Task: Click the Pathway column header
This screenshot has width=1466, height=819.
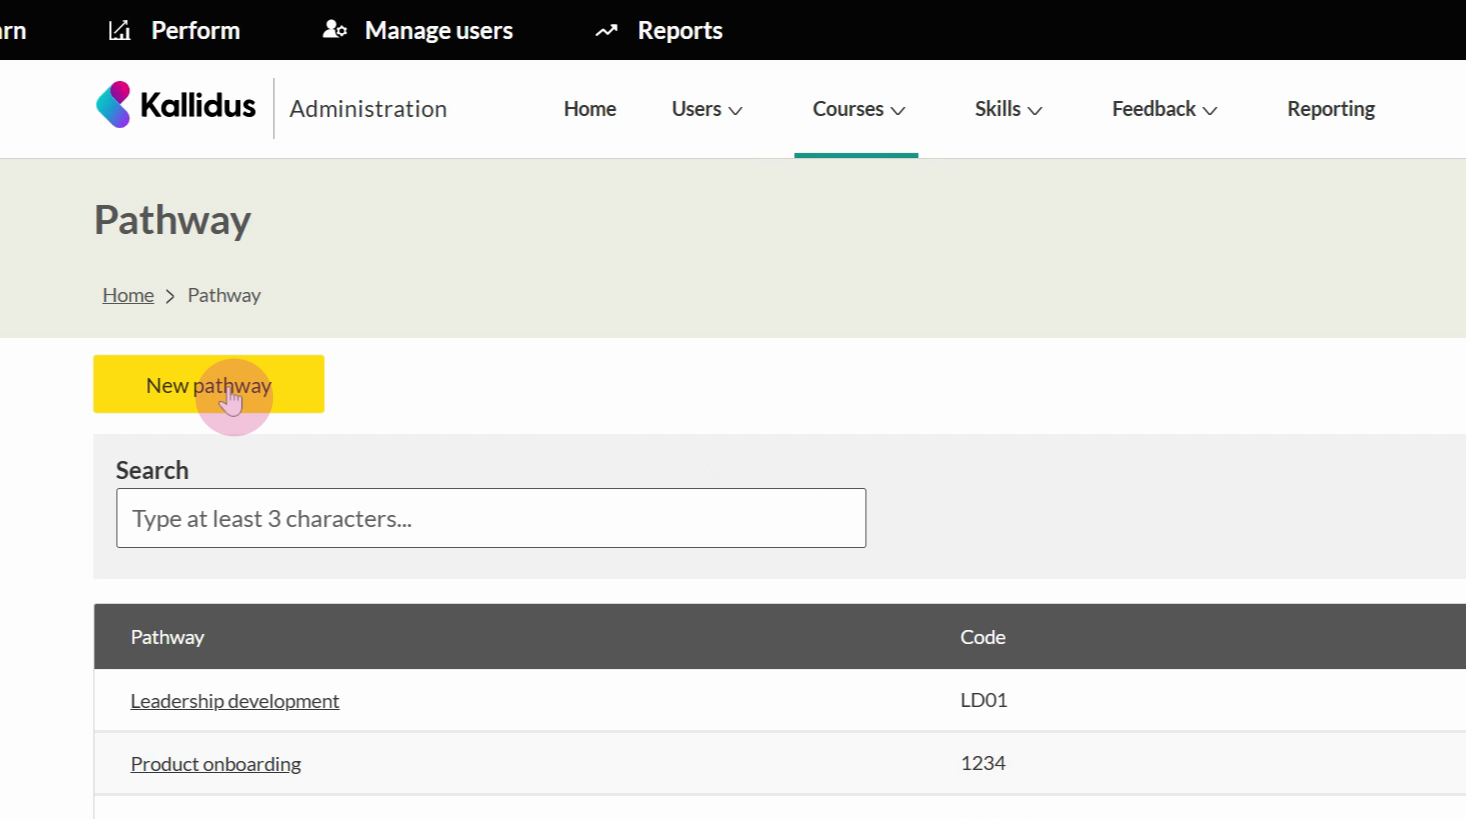Action: [x=167, y=637]
